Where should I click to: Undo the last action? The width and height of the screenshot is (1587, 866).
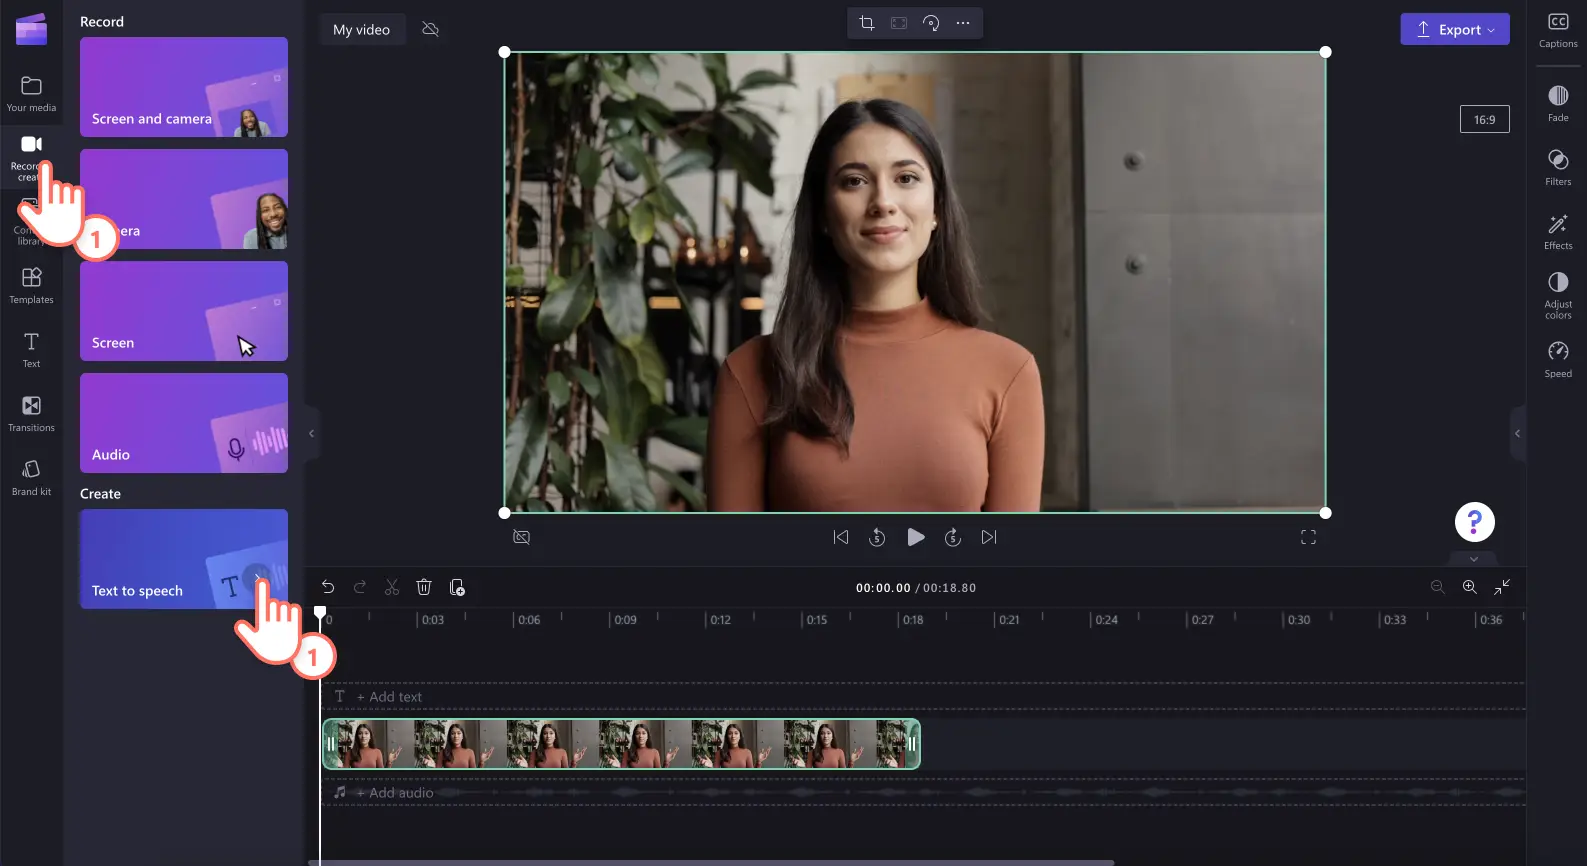(328, 587)
